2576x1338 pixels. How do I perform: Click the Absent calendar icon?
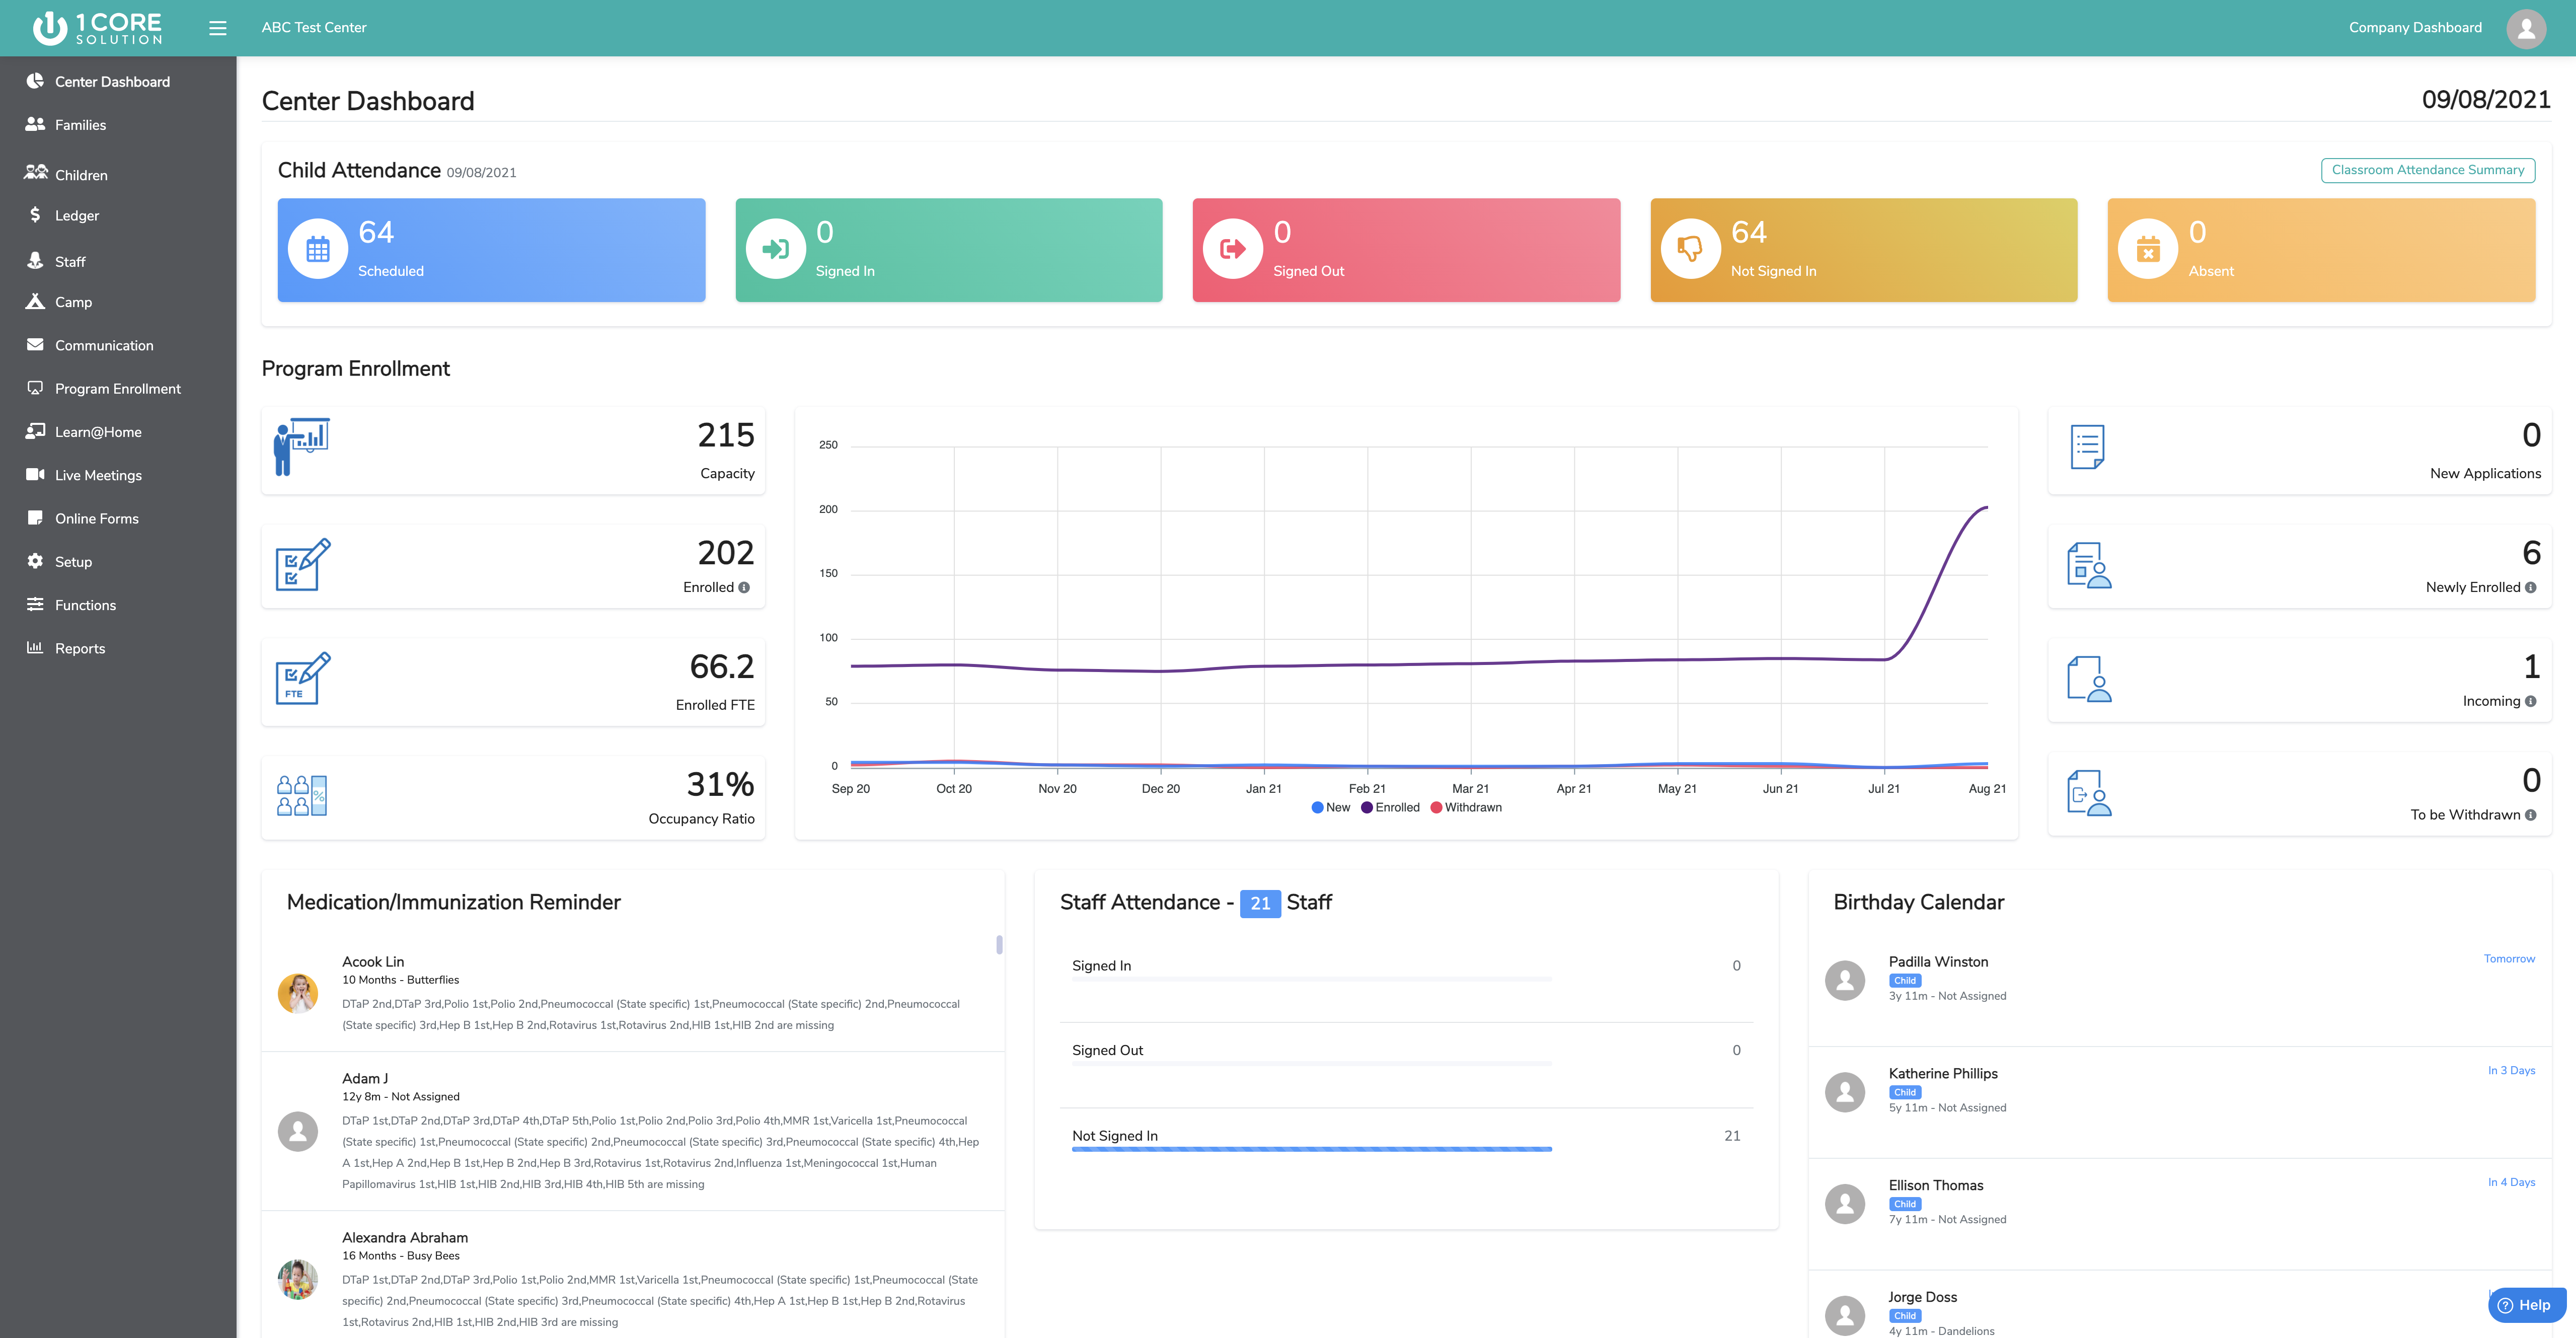tap(2148, 249)
